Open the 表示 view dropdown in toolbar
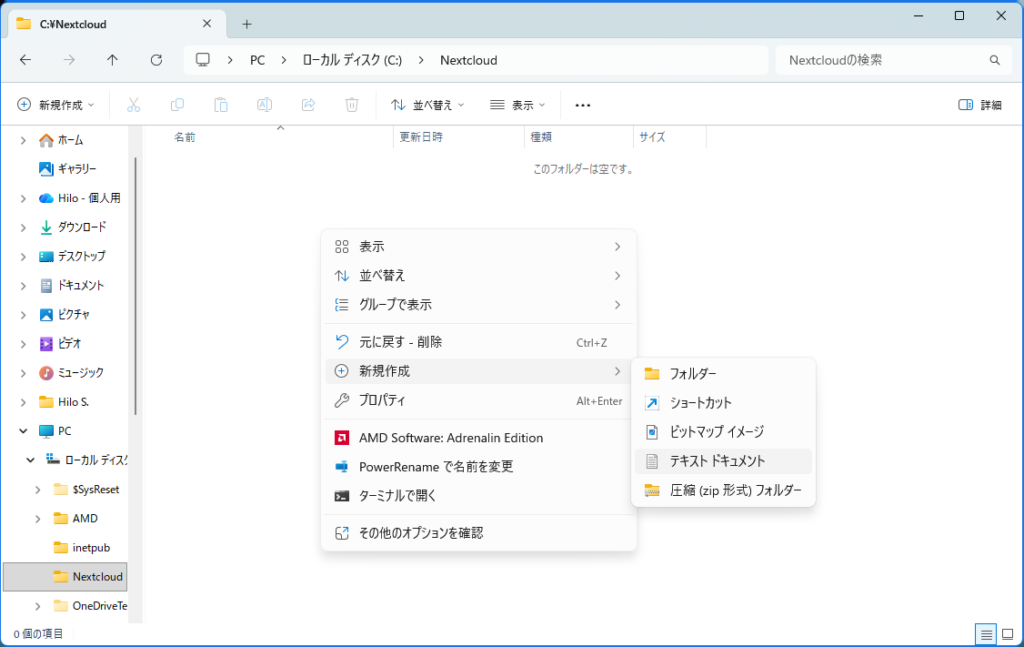 pos(518,105)
